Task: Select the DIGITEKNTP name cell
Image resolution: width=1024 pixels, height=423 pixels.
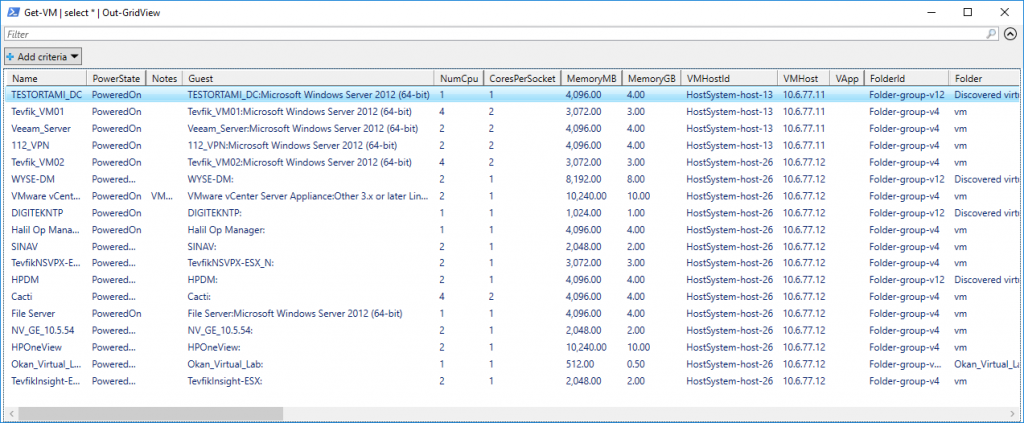Action: (37, 213)
